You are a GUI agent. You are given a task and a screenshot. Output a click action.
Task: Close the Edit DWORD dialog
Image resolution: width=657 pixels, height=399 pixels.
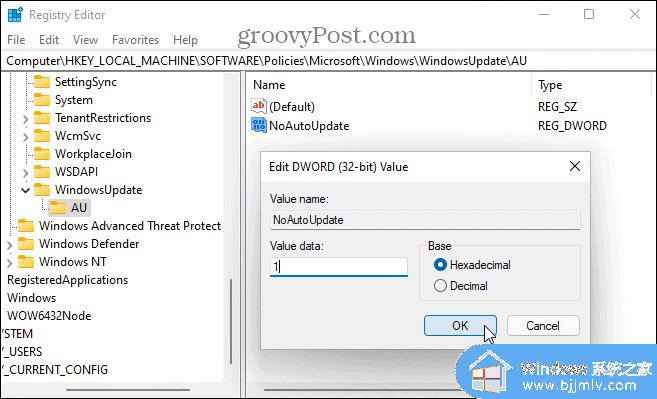[x=575, y=166]
